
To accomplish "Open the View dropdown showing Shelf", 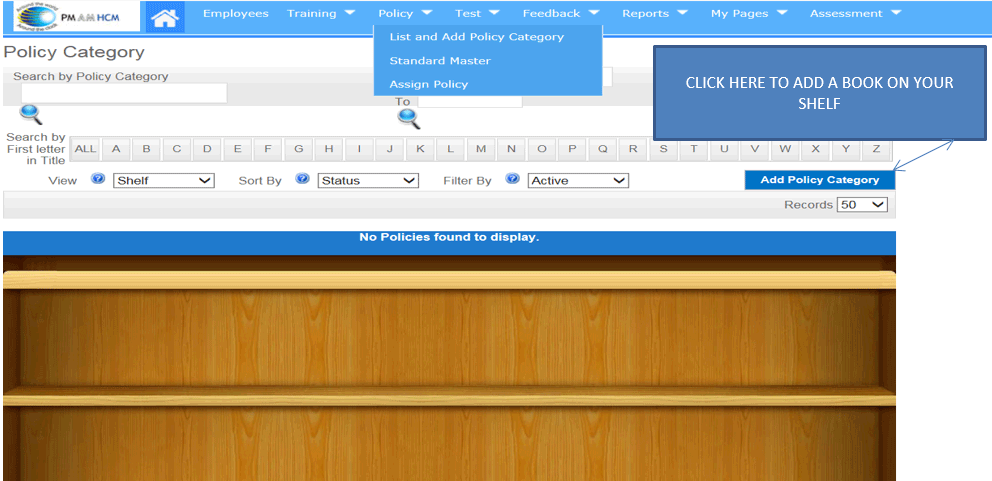I will 164,181.
